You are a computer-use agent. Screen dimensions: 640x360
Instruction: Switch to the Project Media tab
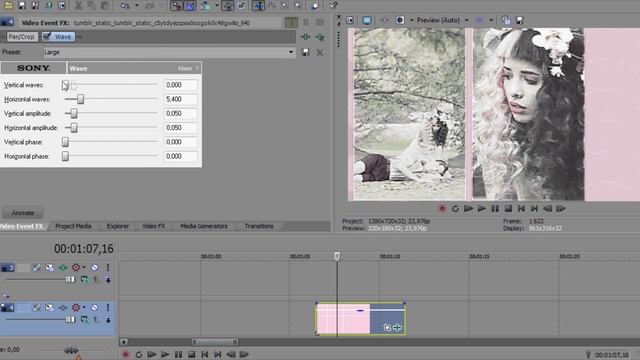[73, 226]
